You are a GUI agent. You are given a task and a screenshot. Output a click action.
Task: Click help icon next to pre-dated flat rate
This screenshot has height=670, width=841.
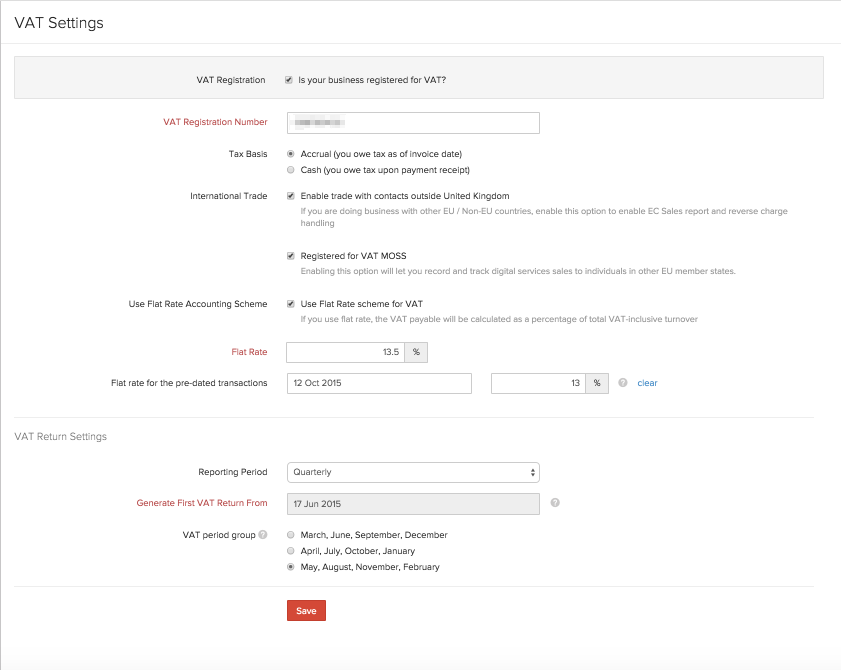coord(623,383)
